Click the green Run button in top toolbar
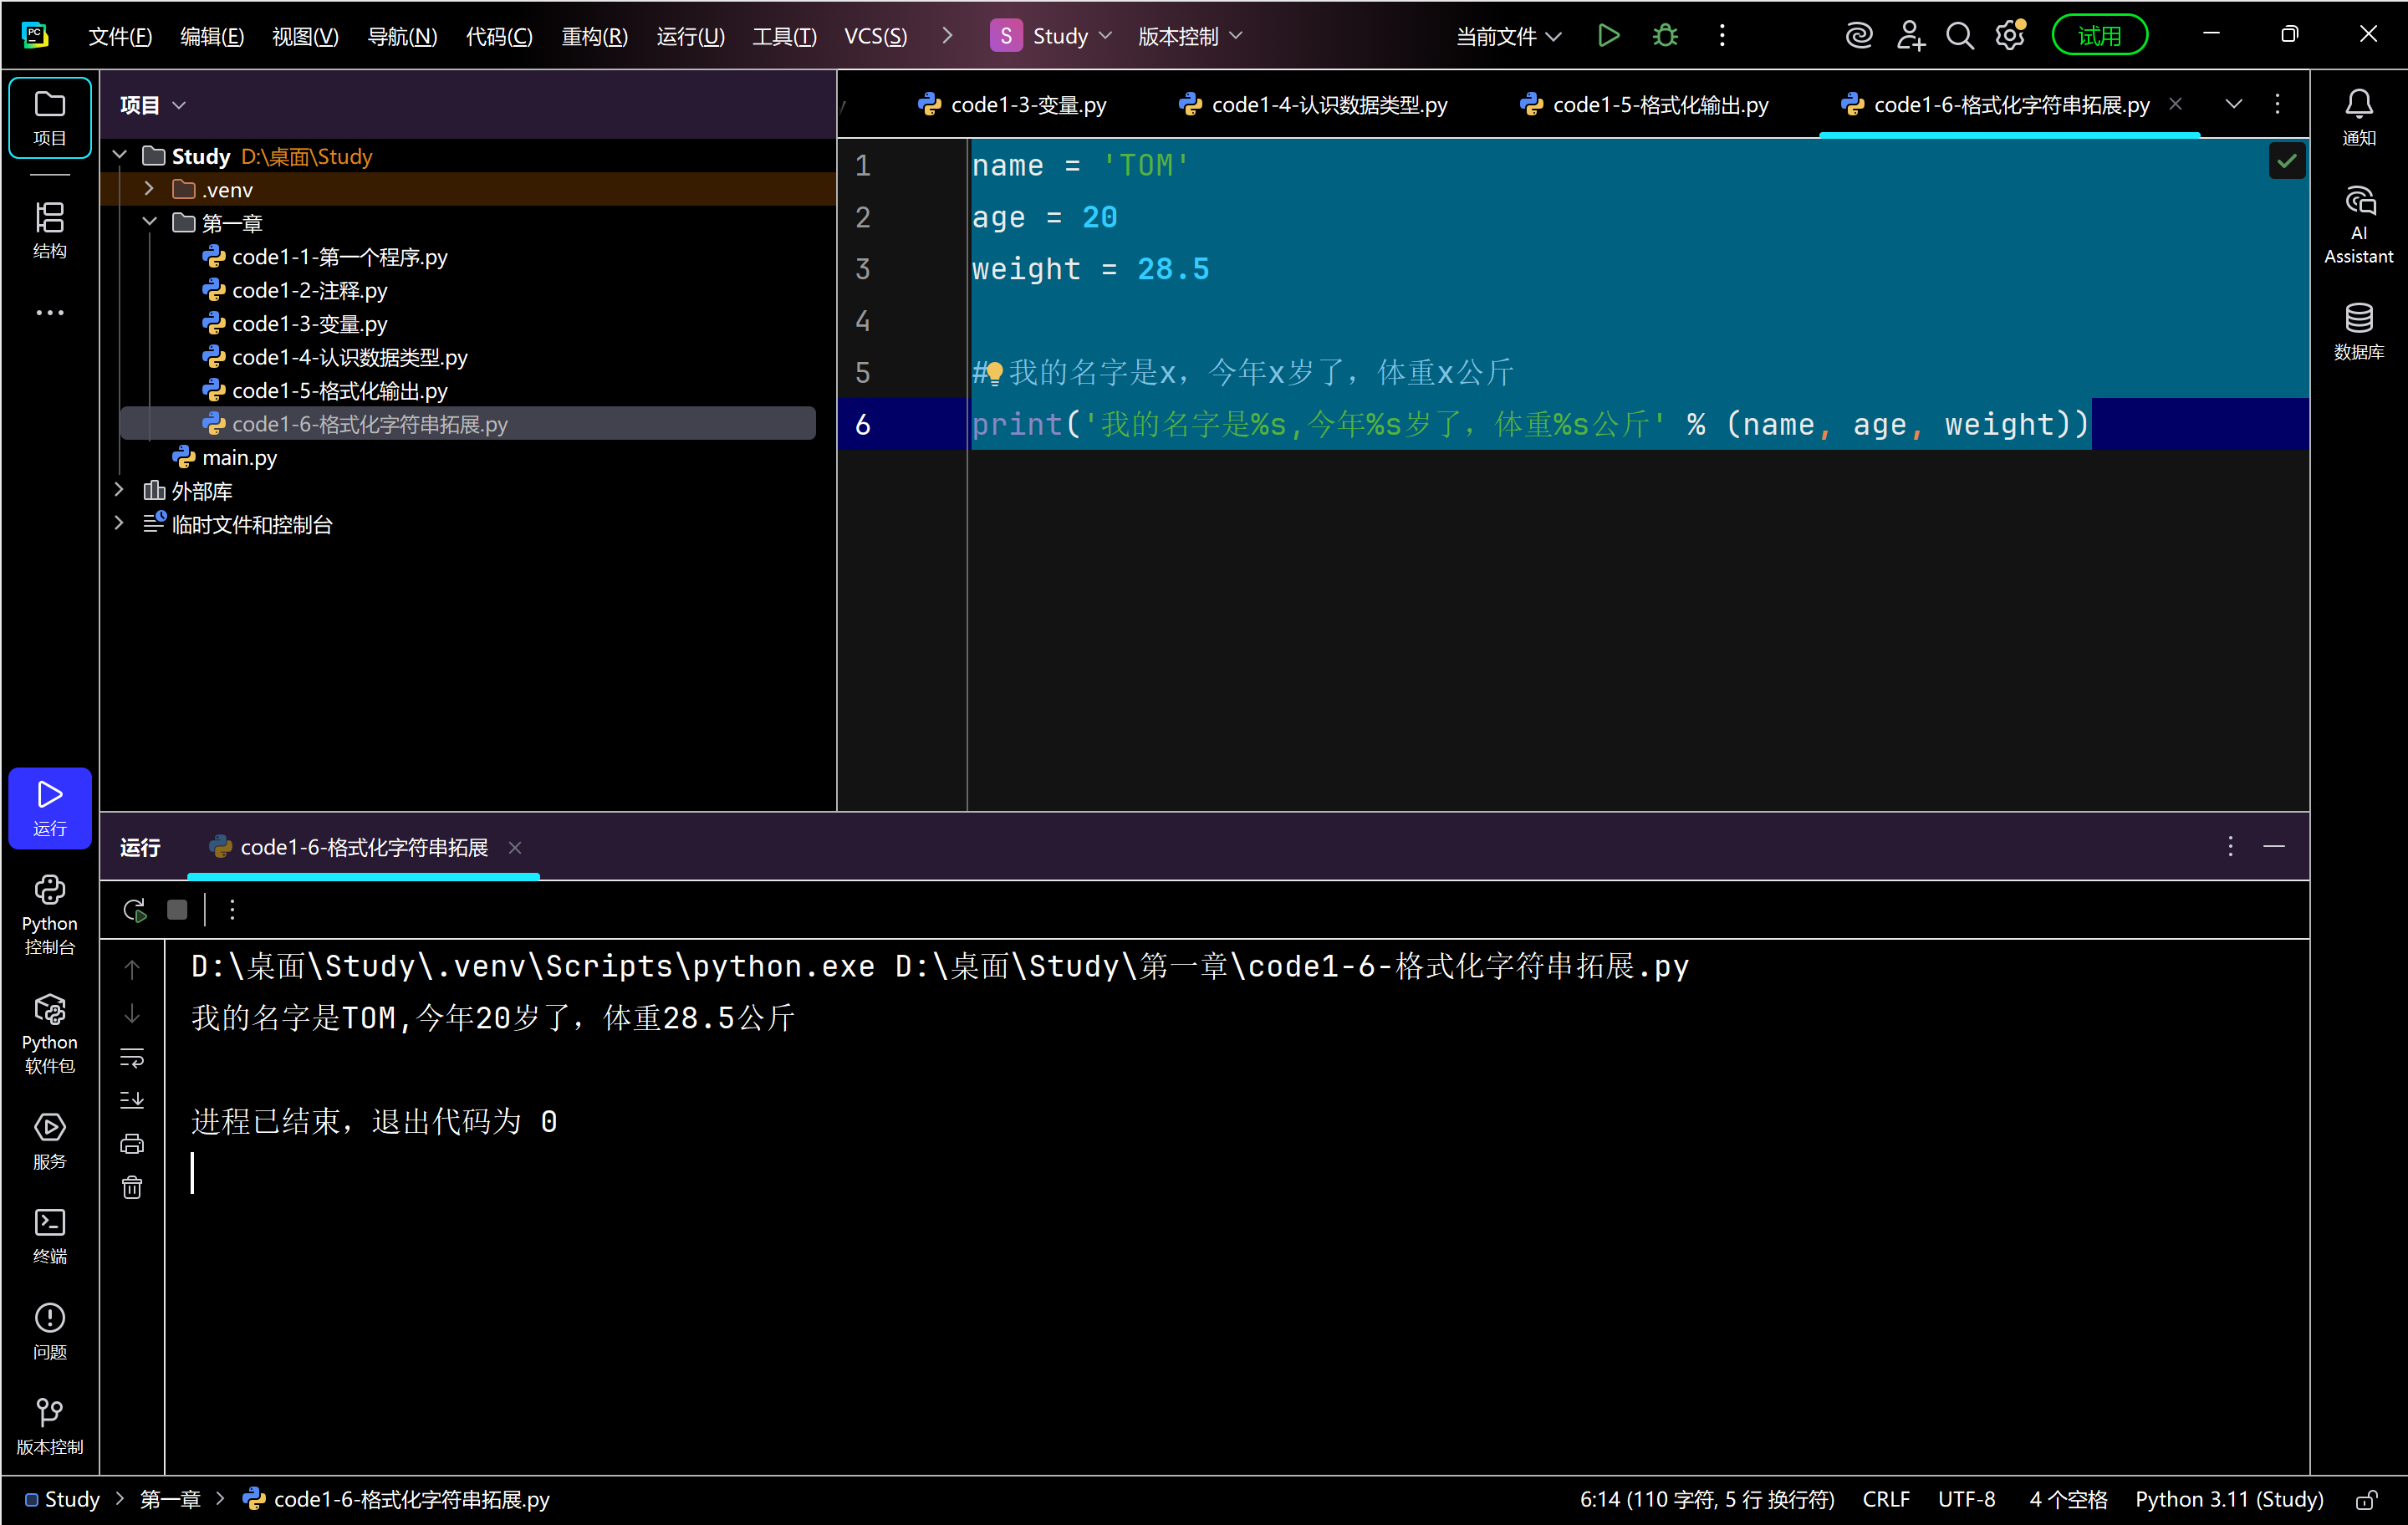Screen dimensions: 2408x1525 point(1608,36)
